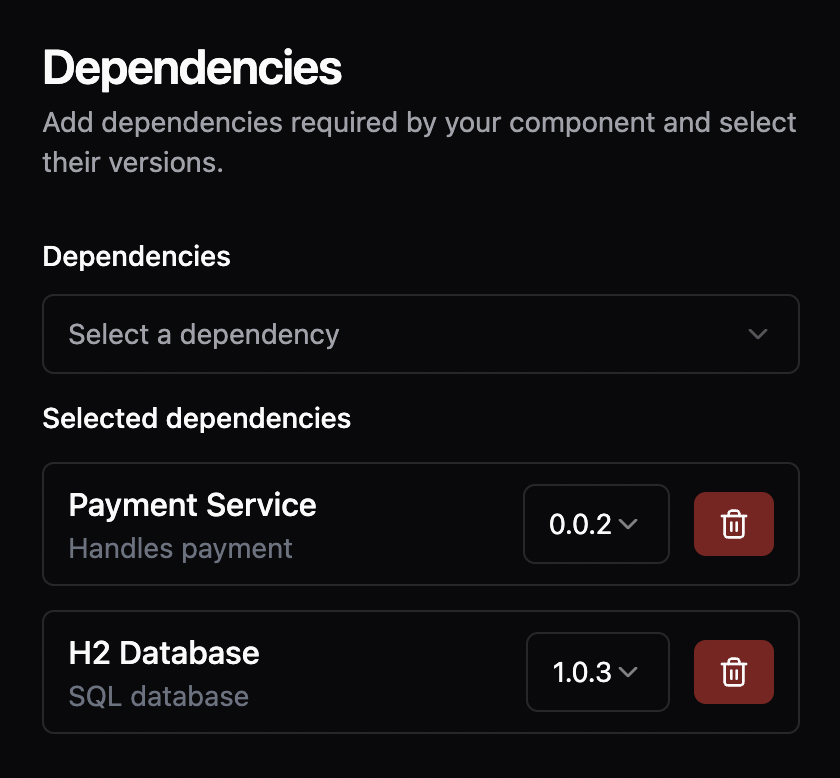This screenshot has height=778, width=840.
Task: Click the 1.0.3 version number text
Action: [582, 672]
